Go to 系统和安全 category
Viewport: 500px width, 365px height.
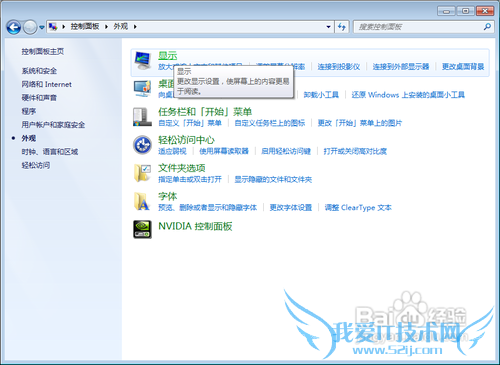click(39, 71)
